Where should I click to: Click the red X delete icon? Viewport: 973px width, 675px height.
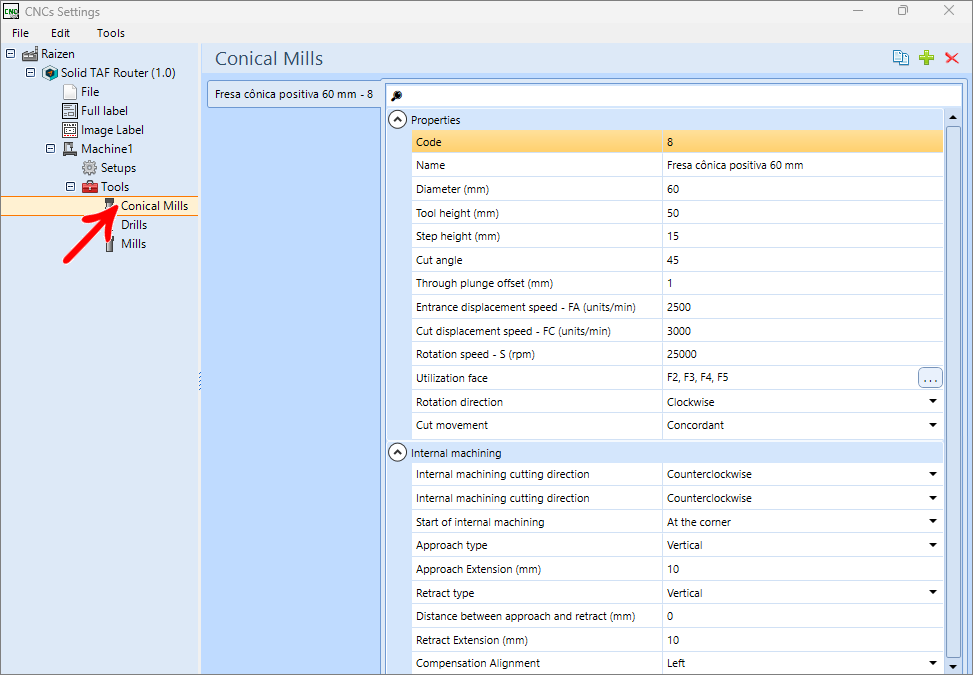[952, 58]
